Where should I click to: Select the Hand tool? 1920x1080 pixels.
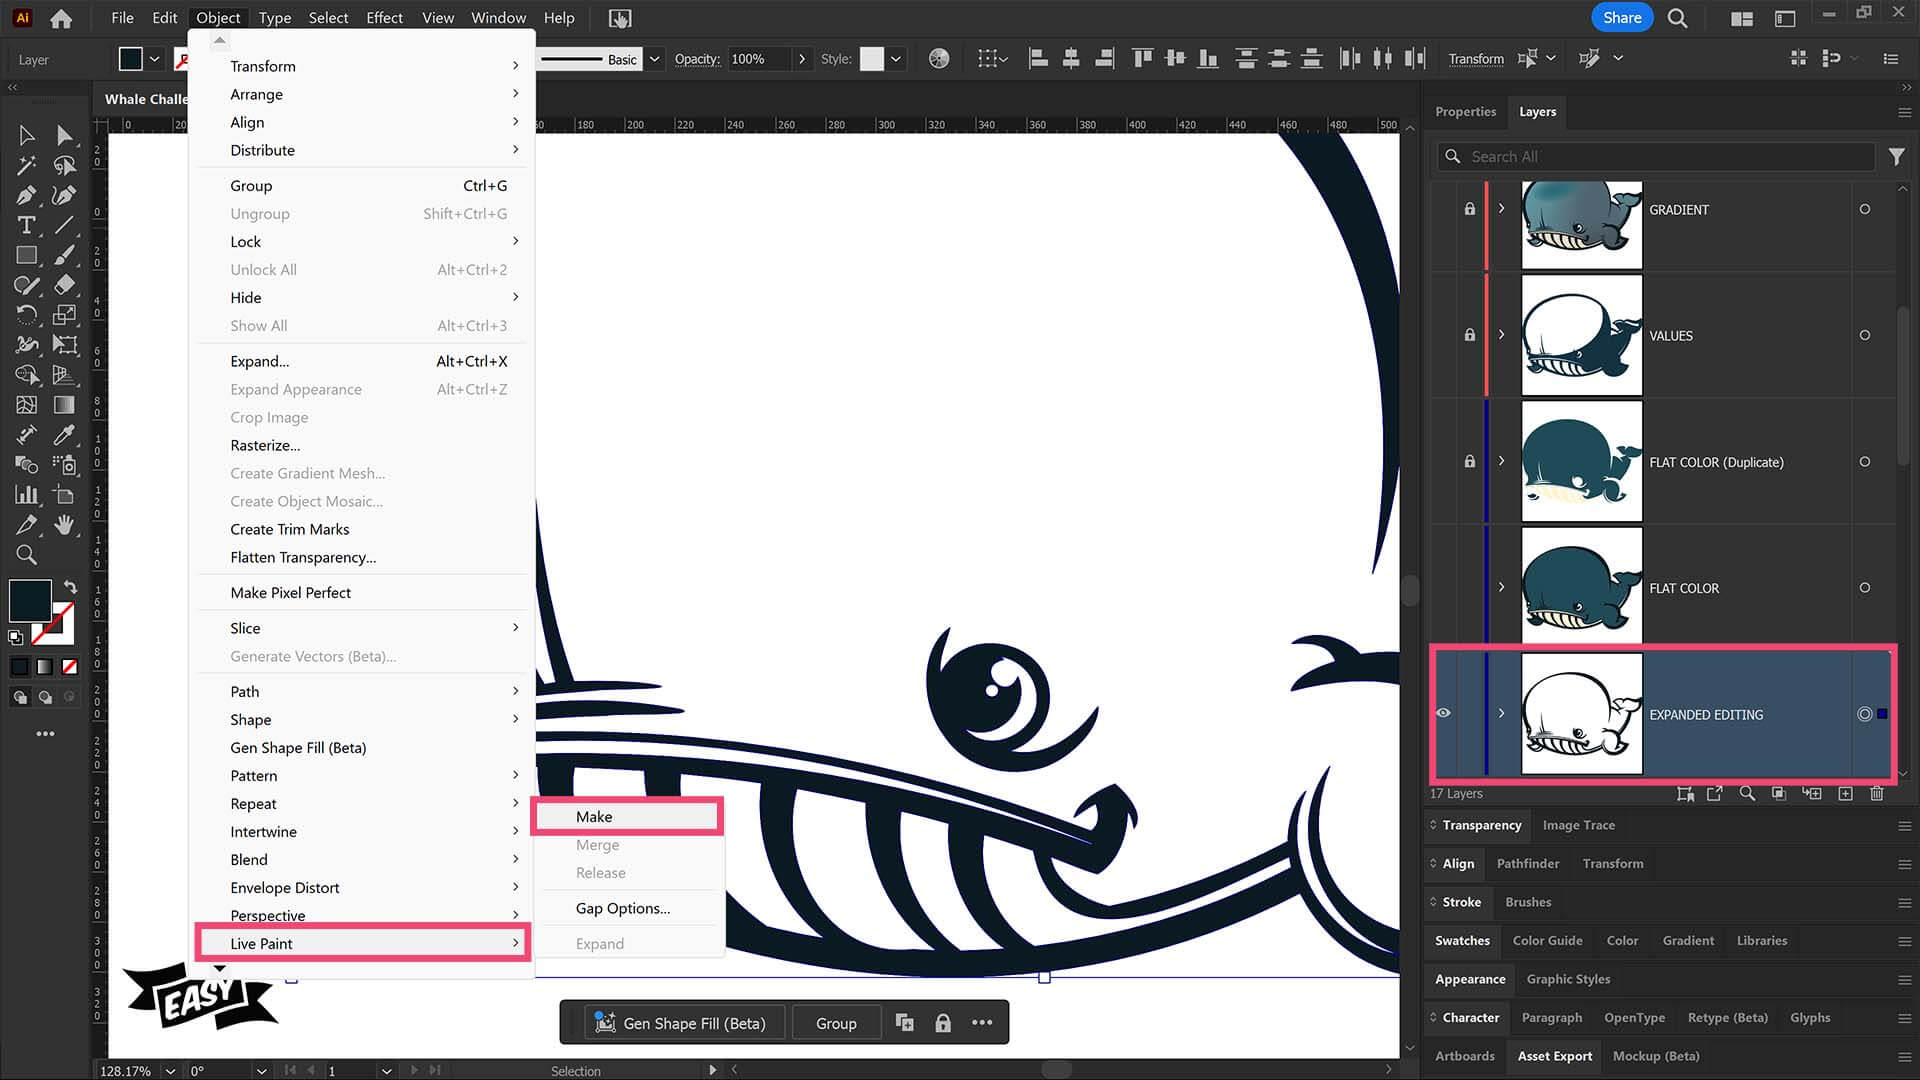[65, 525]
